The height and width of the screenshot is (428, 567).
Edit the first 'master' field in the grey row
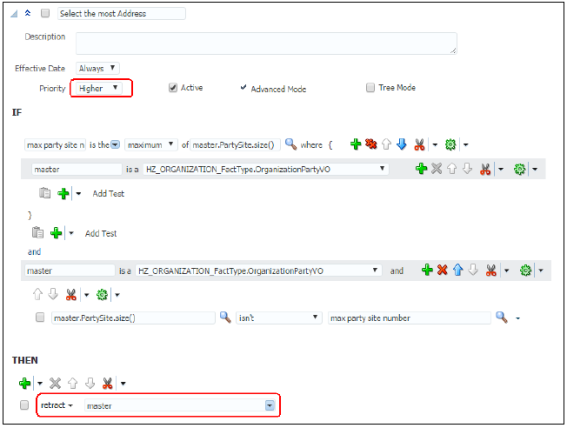(x=77, y=169)
